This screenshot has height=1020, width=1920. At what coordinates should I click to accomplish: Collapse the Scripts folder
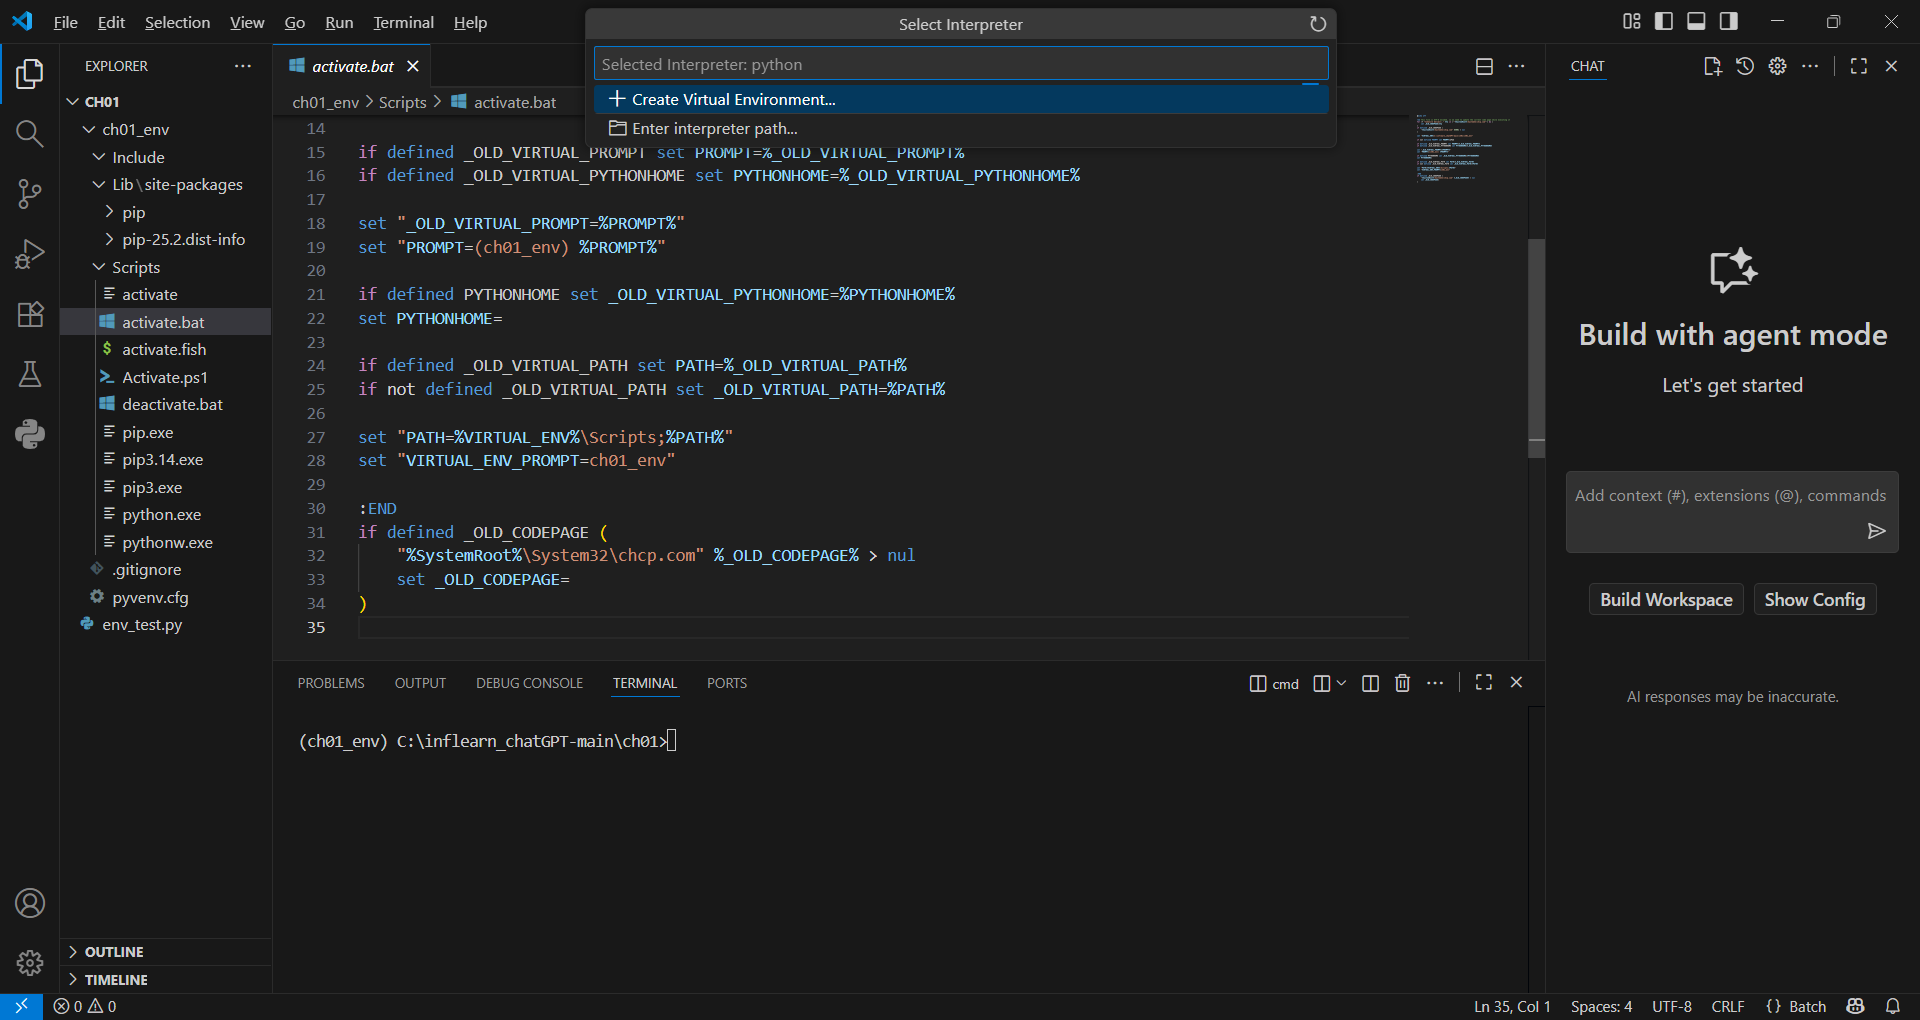point(135,267)
